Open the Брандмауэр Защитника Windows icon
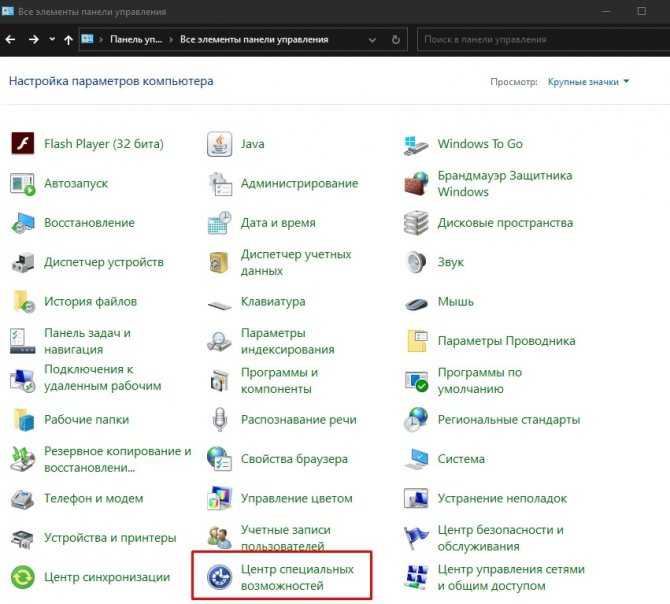This screenshot has width=670, height=604. click(416, 184)
